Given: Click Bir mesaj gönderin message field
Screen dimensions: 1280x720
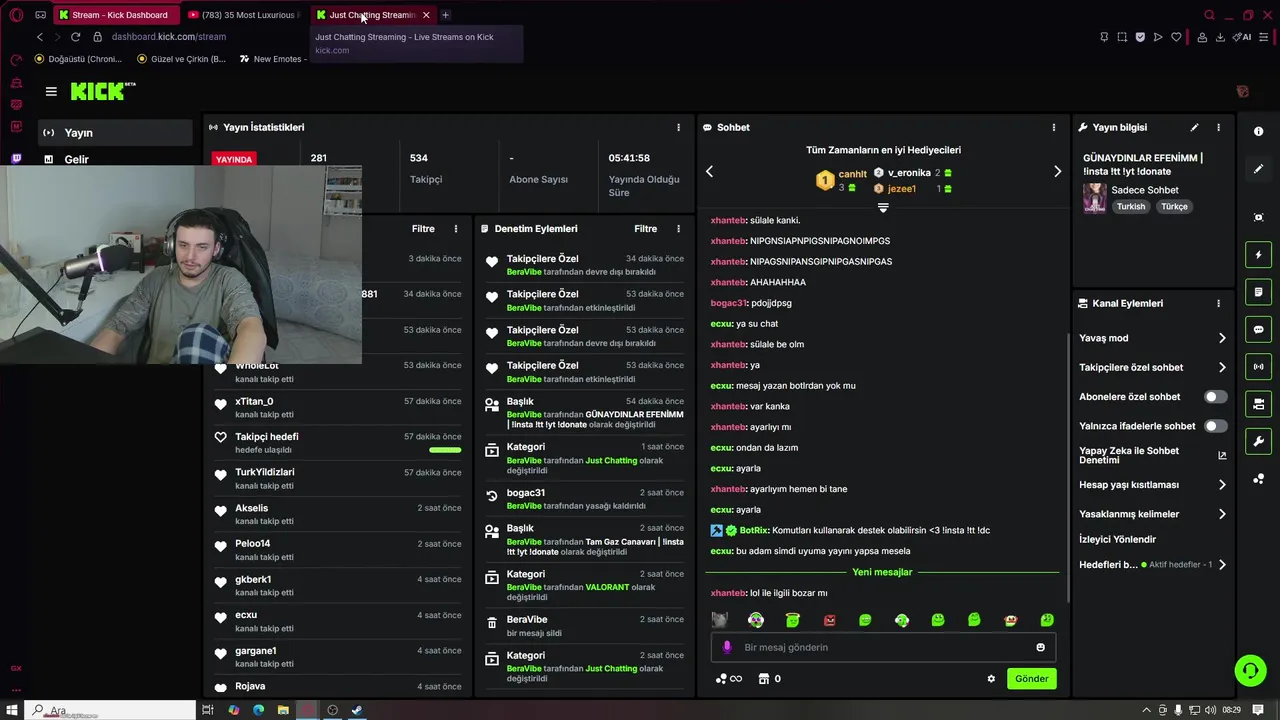Looking at the screenshot, I should 883,647.
